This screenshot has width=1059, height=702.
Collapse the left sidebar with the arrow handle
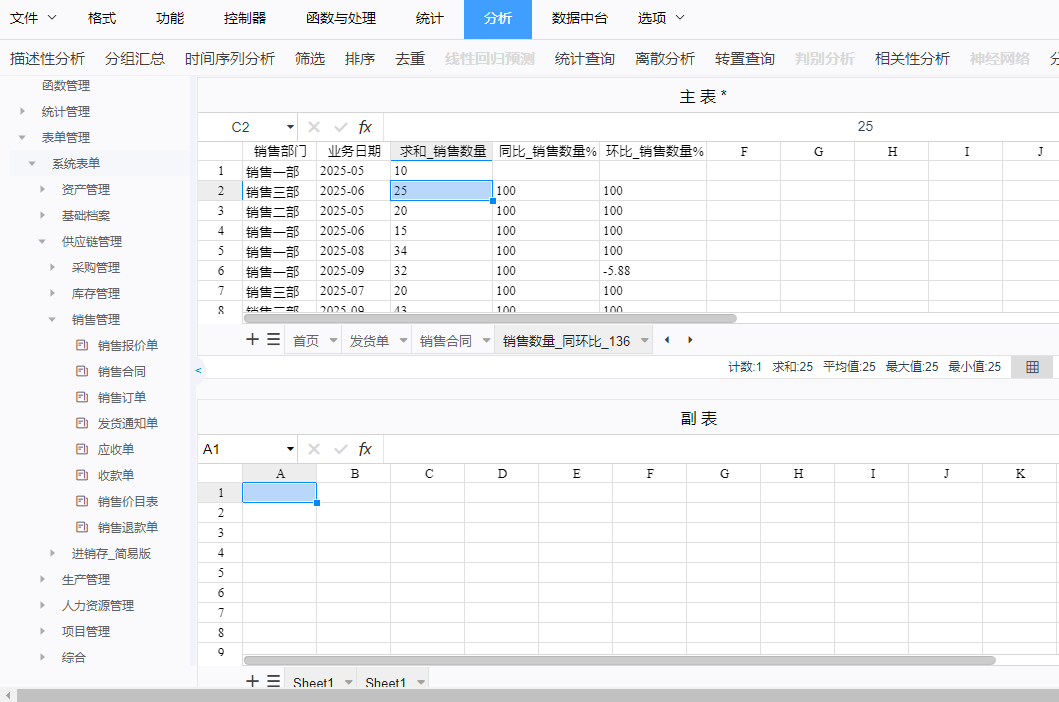198,370
